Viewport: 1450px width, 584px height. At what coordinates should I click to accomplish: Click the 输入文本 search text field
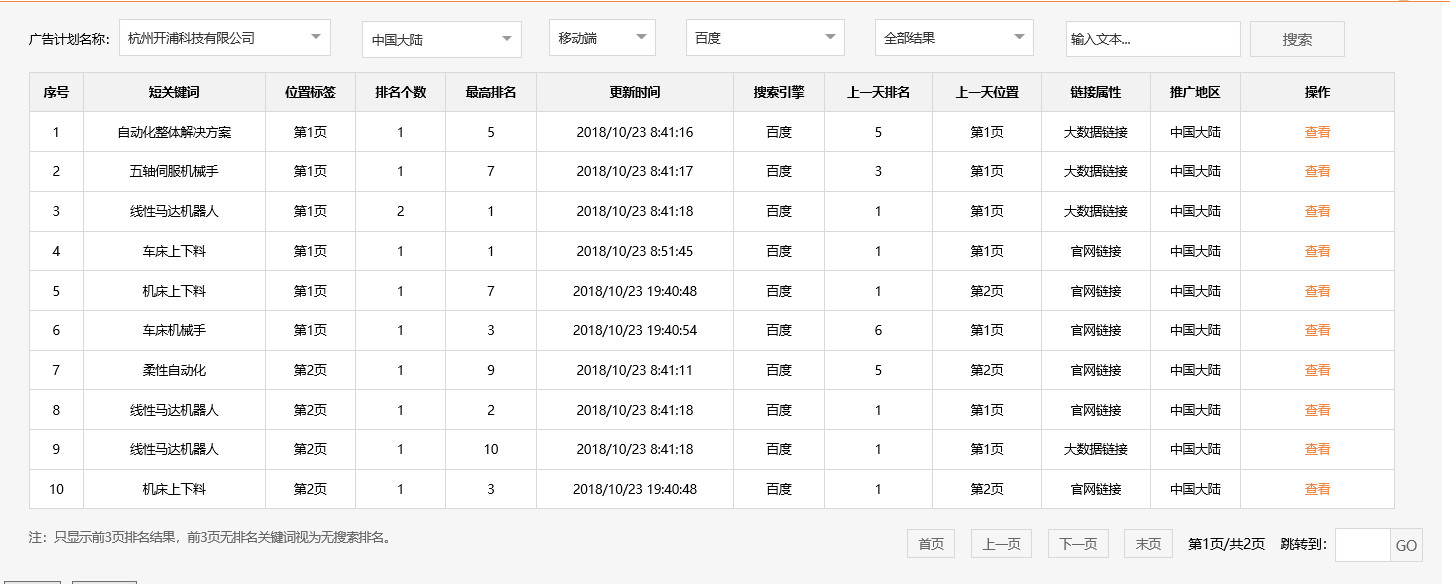point(1152,38)
